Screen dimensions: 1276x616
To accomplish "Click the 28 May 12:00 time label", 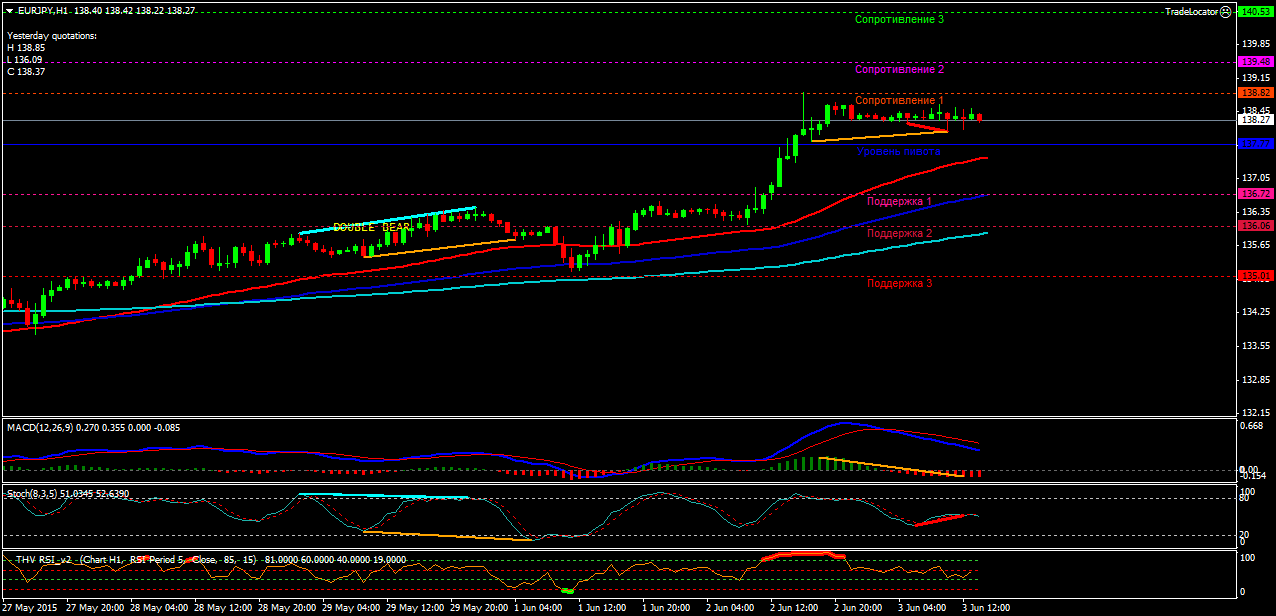I will click(222, 607).
